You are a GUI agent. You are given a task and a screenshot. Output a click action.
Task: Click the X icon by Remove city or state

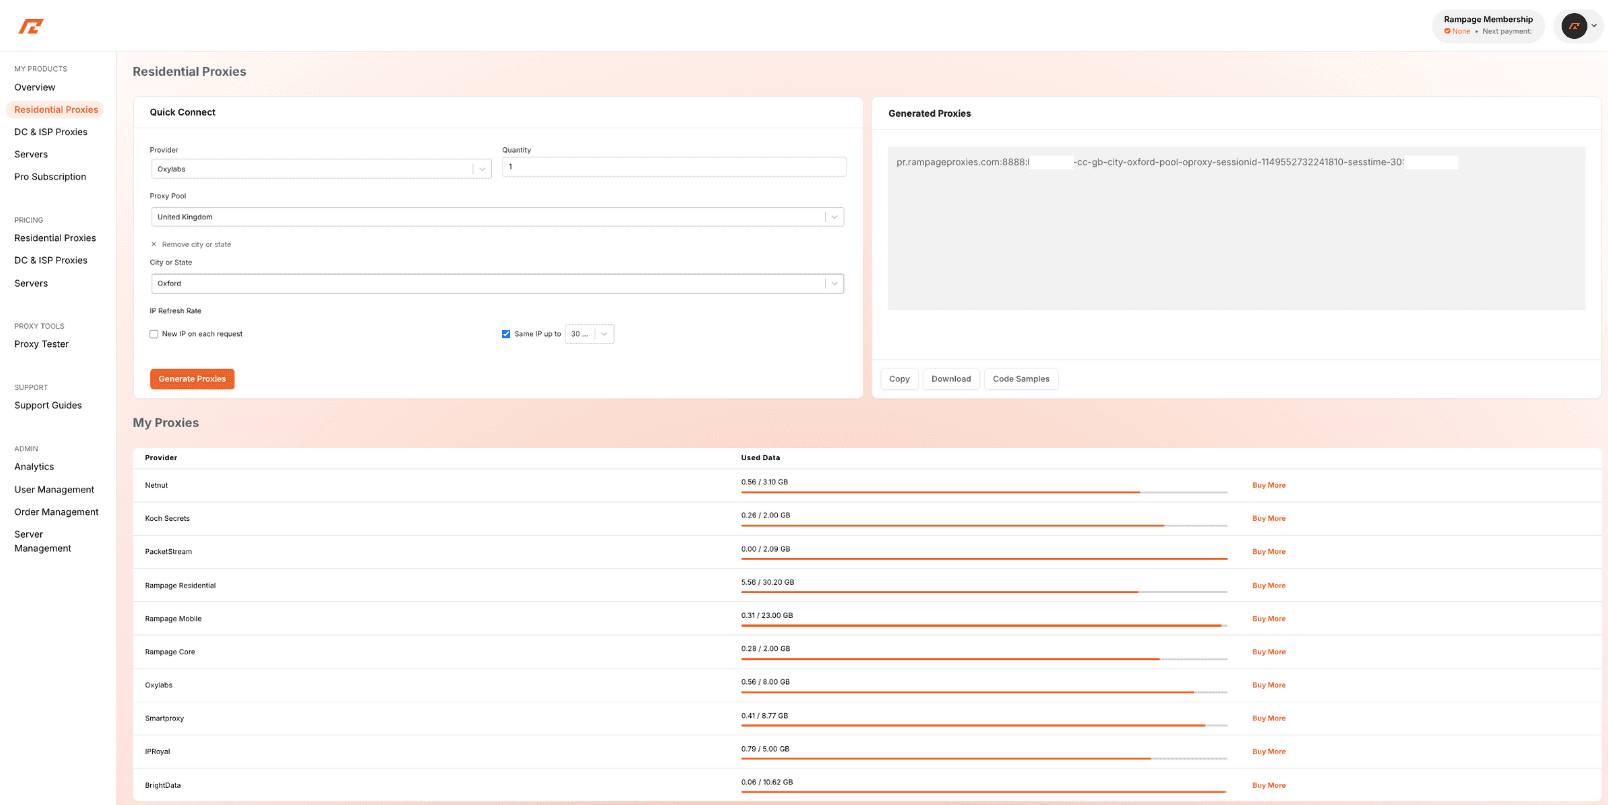coord(153,244)
